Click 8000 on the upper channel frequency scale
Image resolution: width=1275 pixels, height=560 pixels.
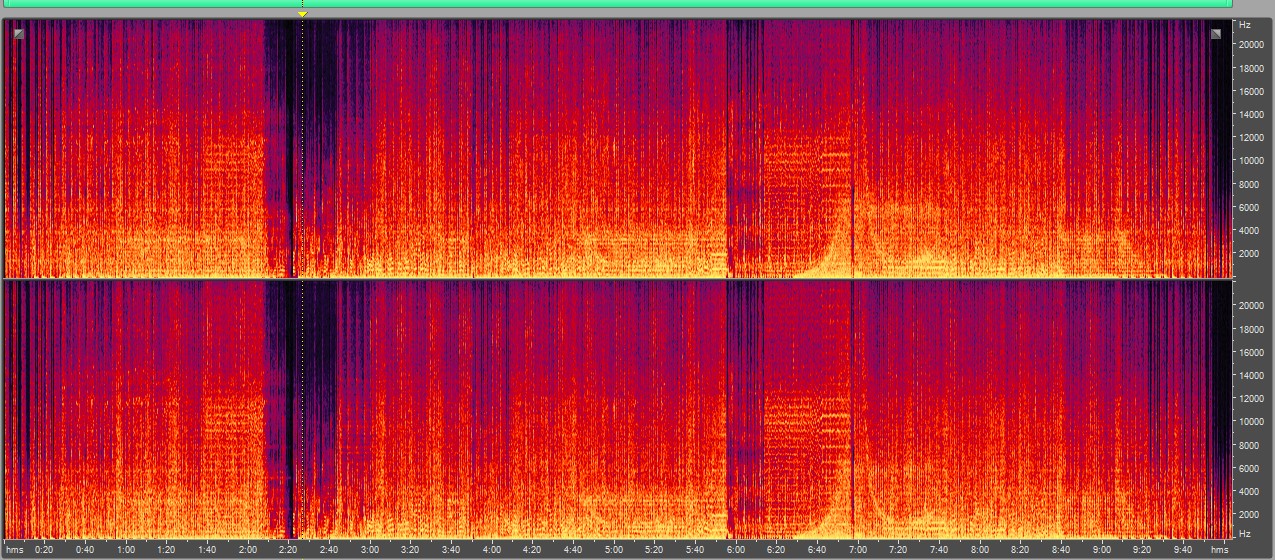[x=1251, y=184]
